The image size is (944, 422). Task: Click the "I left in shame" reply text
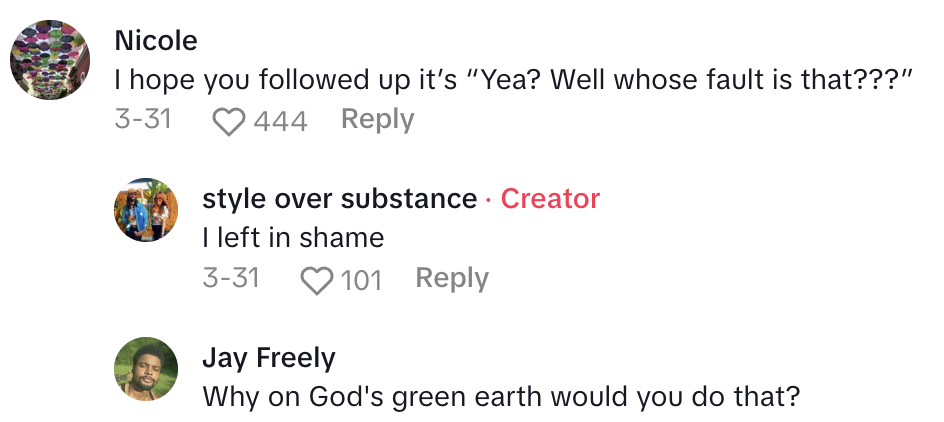293,238
